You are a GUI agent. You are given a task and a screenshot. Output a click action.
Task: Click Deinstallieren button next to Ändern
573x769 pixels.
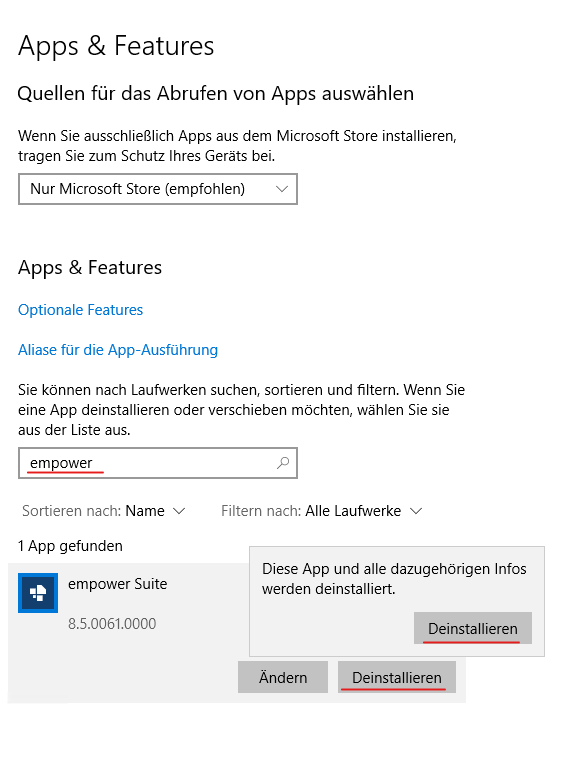pyautogui.click(x=397, y=677)
